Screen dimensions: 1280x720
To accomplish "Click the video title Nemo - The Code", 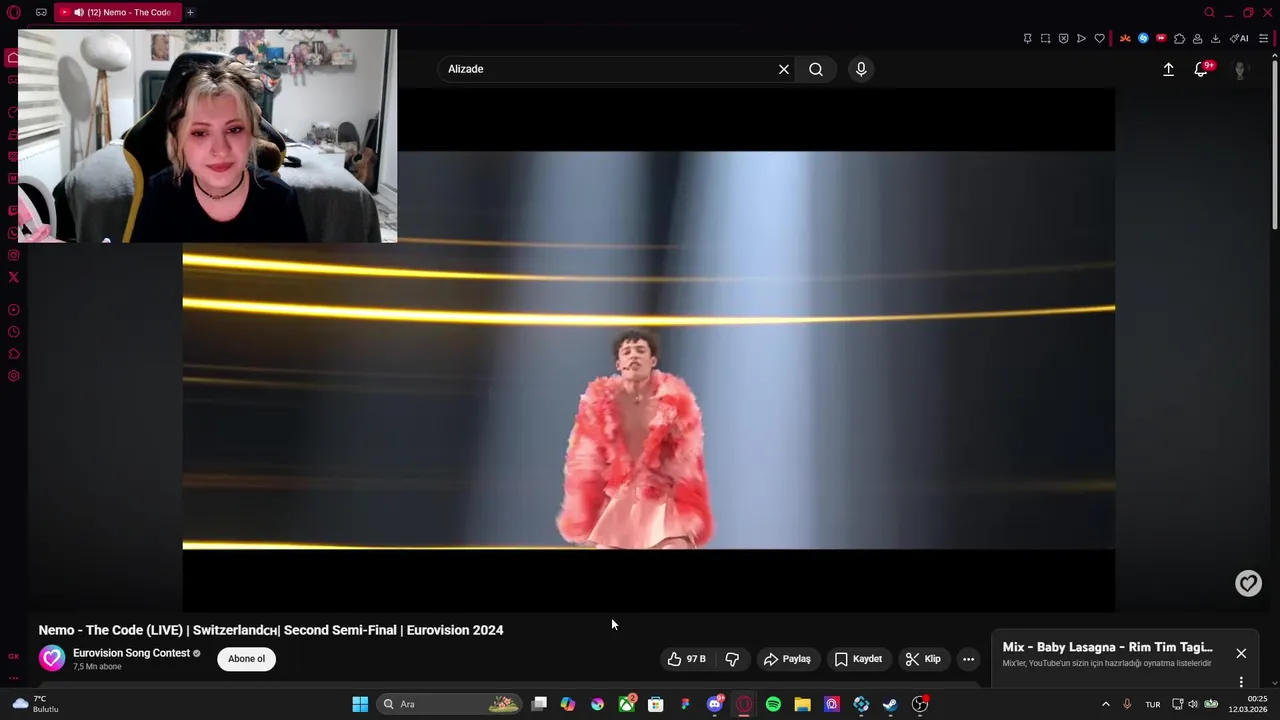I will (x=271, y=630).
